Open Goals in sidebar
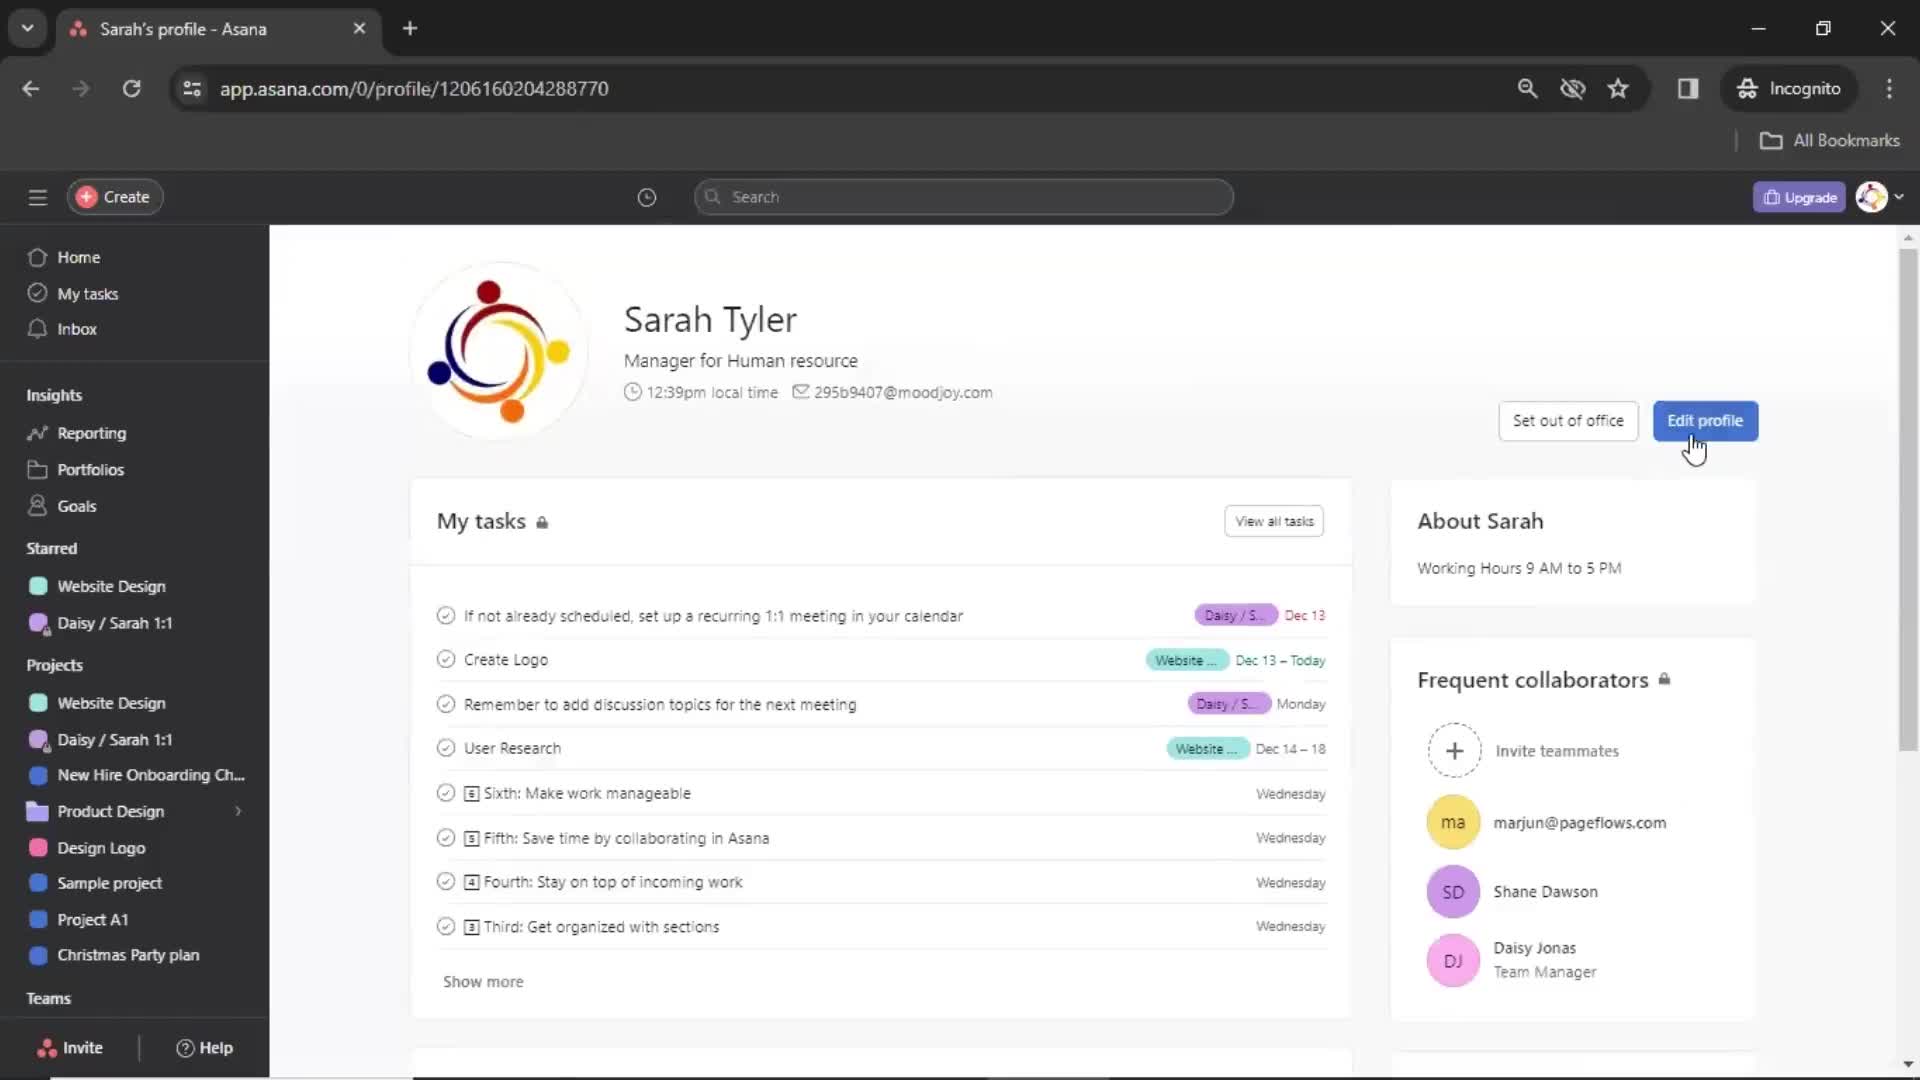1920x1080 pixels. [x=75, y=505]
